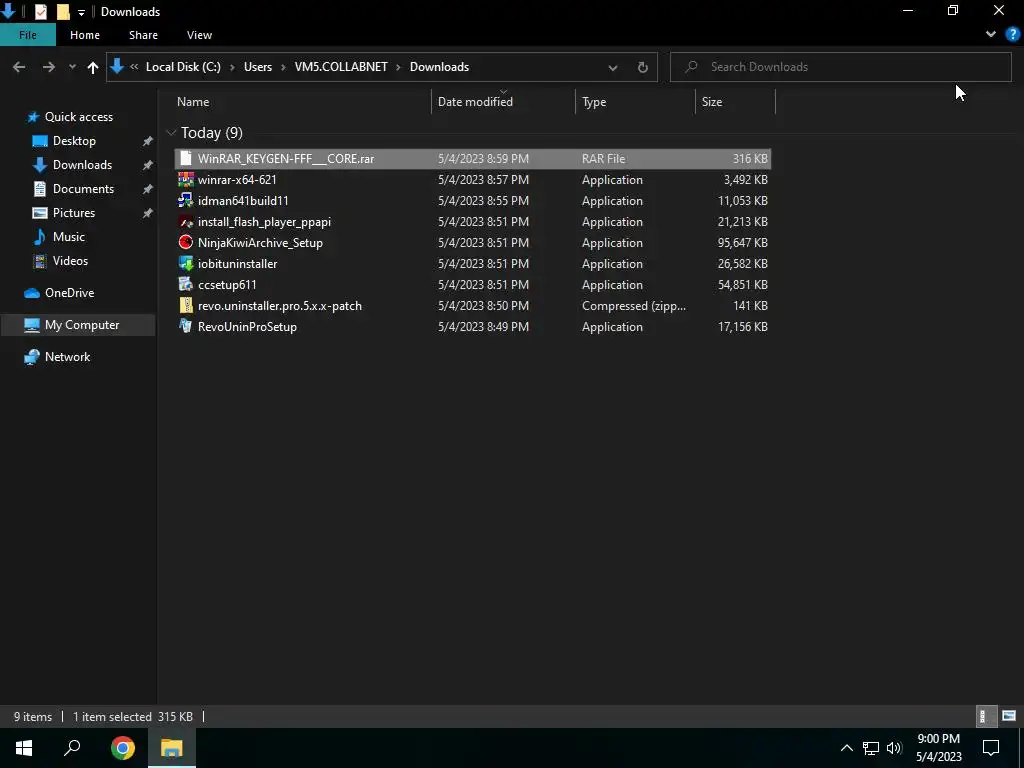Open the network status tray icon

[x=871, y=748]
